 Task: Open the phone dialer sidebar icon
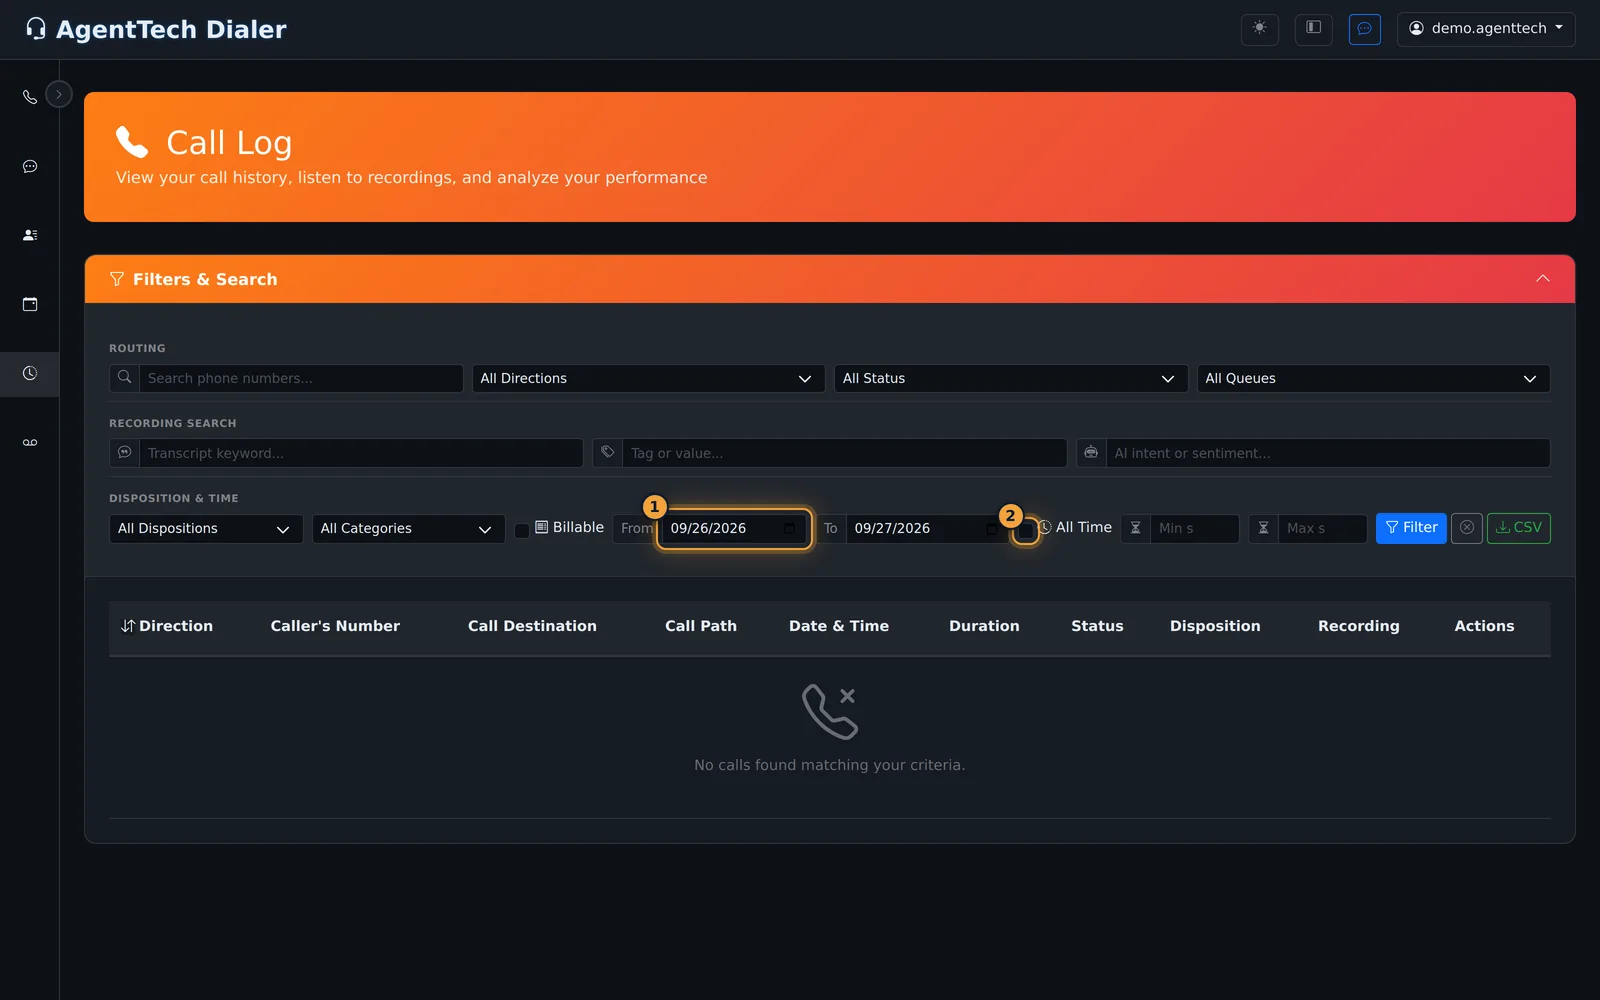(30, 97)
